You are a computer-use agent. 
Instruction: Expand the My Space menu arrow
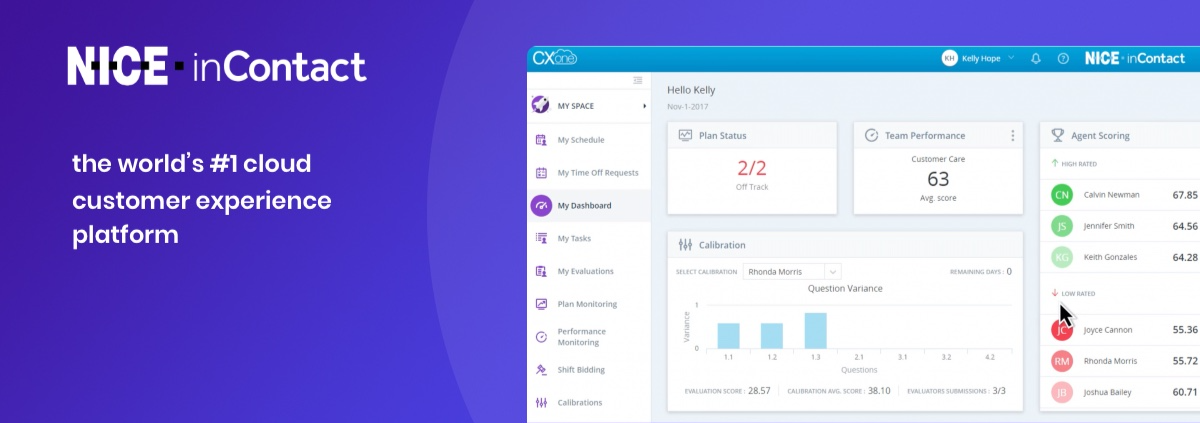click(644, 105)
